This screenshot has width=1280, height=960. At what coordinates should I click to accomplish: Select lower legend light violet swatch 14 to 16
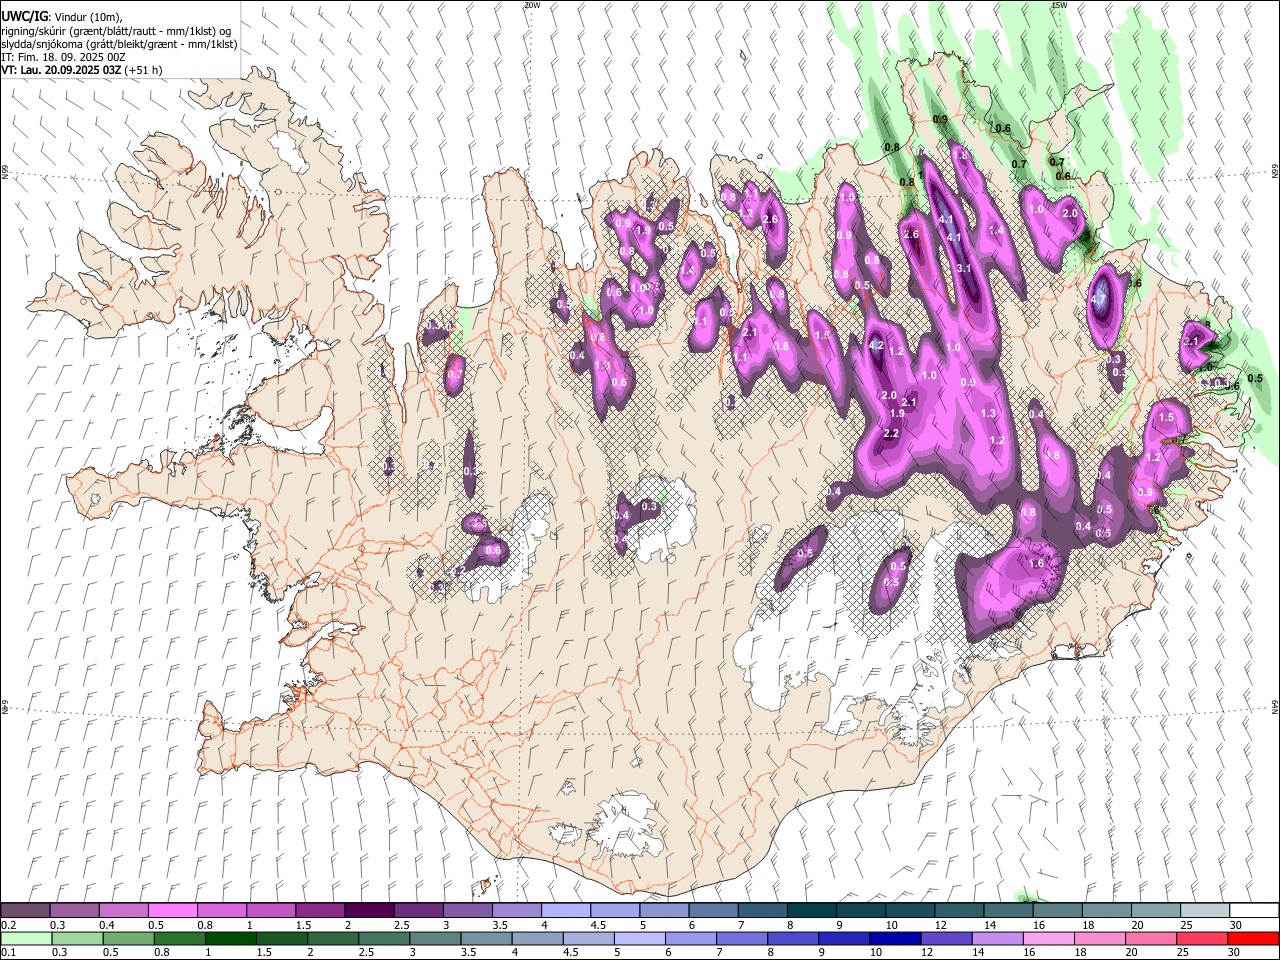coord(998,939)
